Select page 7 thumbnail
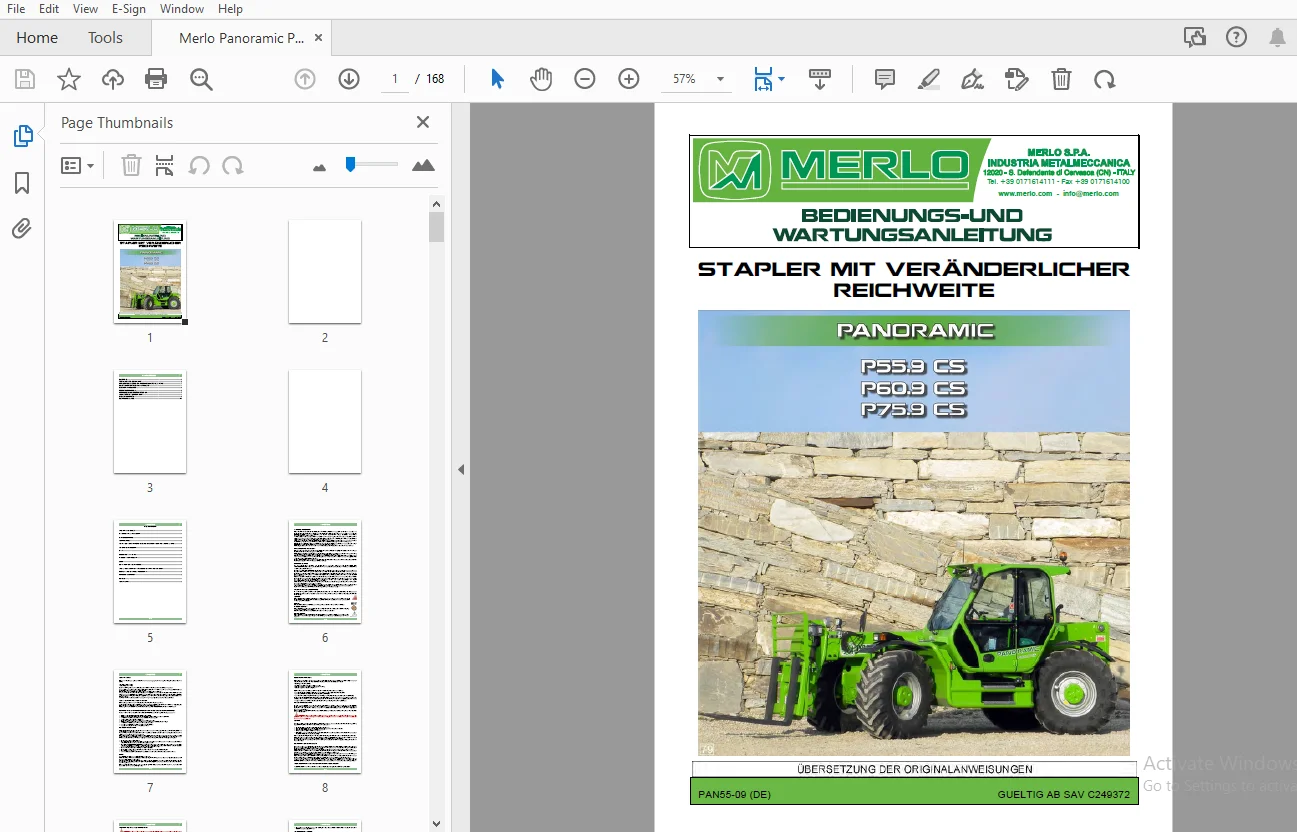The image size is (1297, 832). [x=150, y=721]
